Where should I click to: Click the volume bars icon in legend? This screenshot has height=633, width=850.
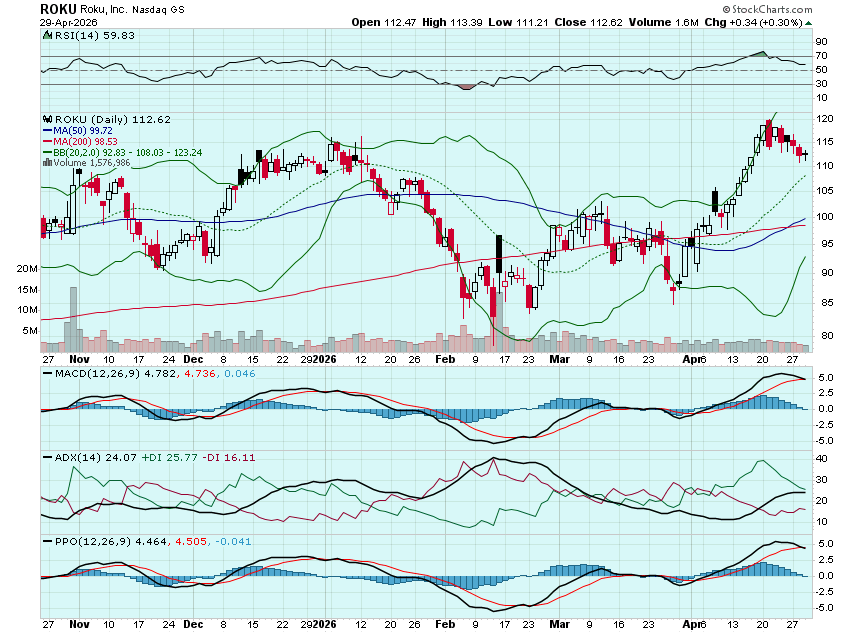tap(47, 162)
